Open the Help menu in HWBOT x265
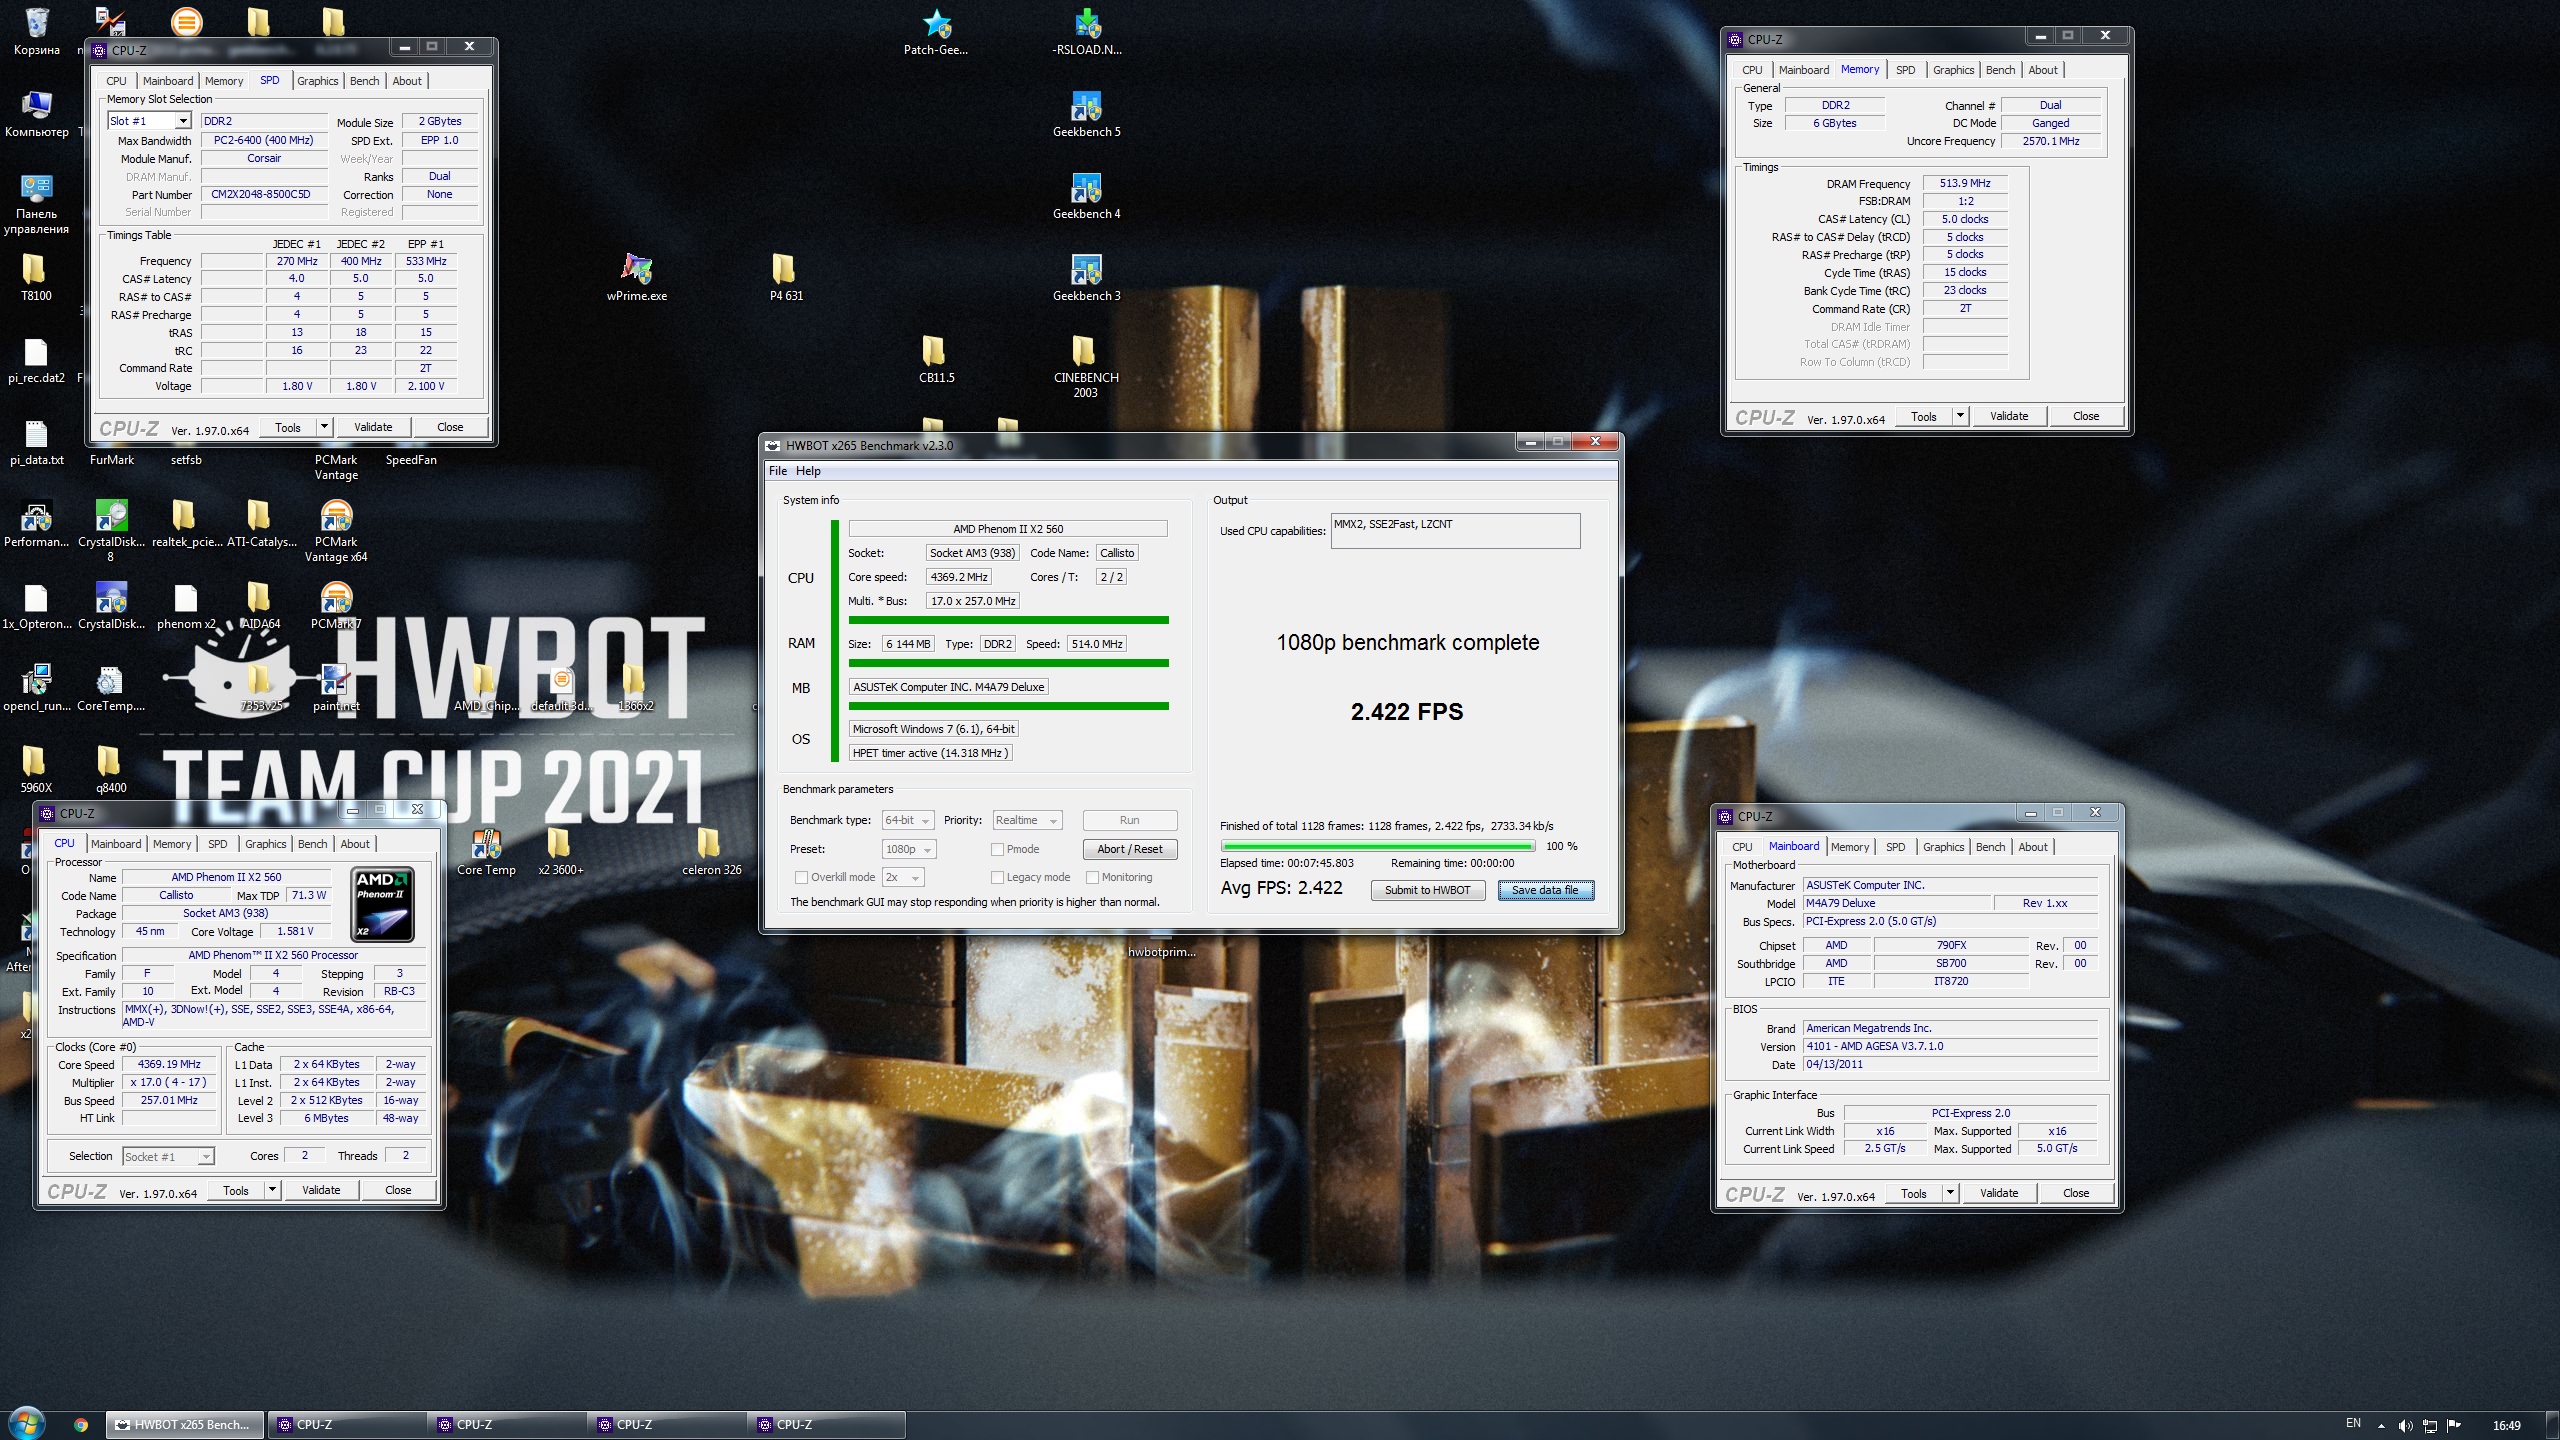This screenshot has height=1440, width=2560. (x=808, y=471)
